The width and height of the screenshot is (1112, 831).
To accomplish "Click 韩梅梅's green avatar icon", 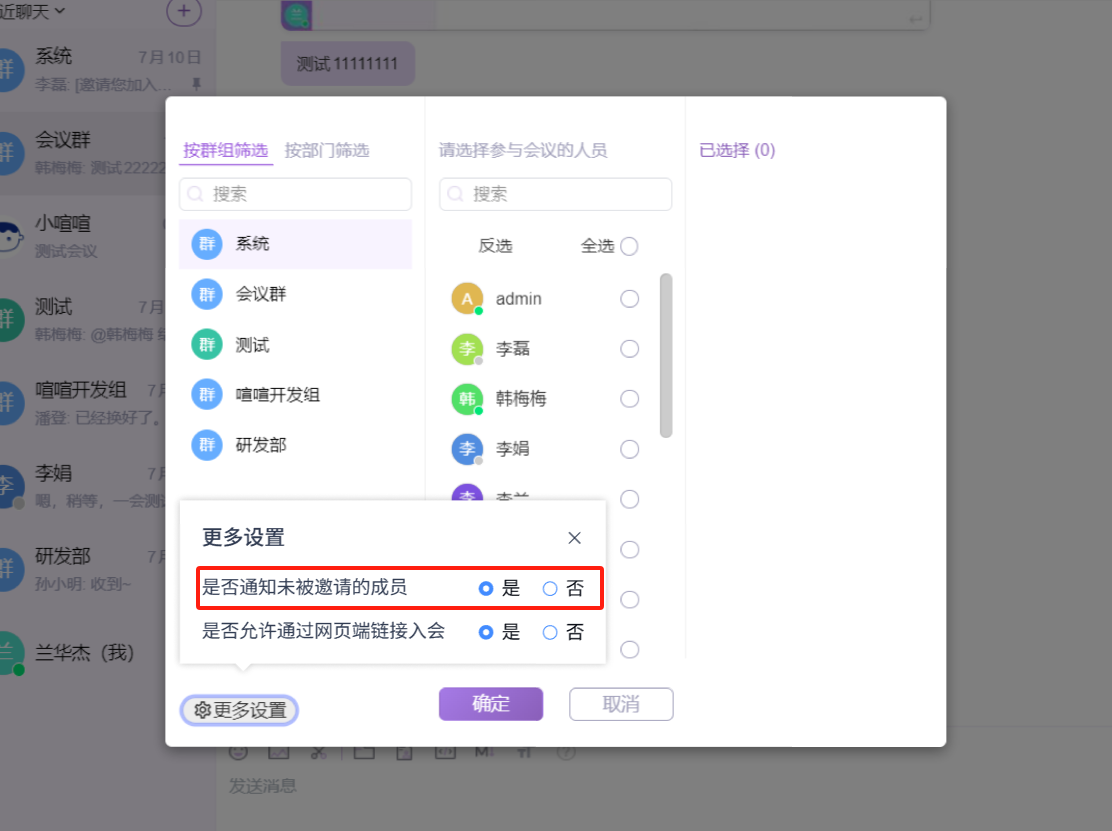I will (467, 399).
